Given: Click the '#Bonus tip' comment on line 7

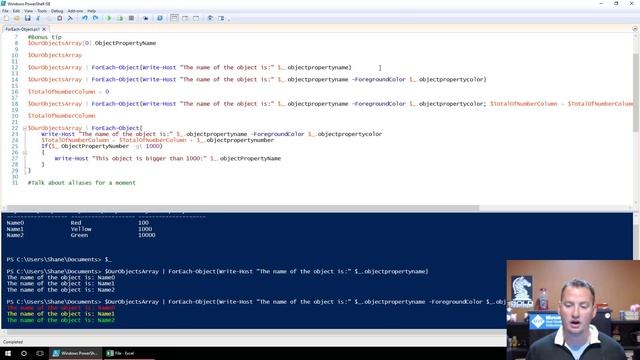Looking at the screenshot, I should coord(45,37).
